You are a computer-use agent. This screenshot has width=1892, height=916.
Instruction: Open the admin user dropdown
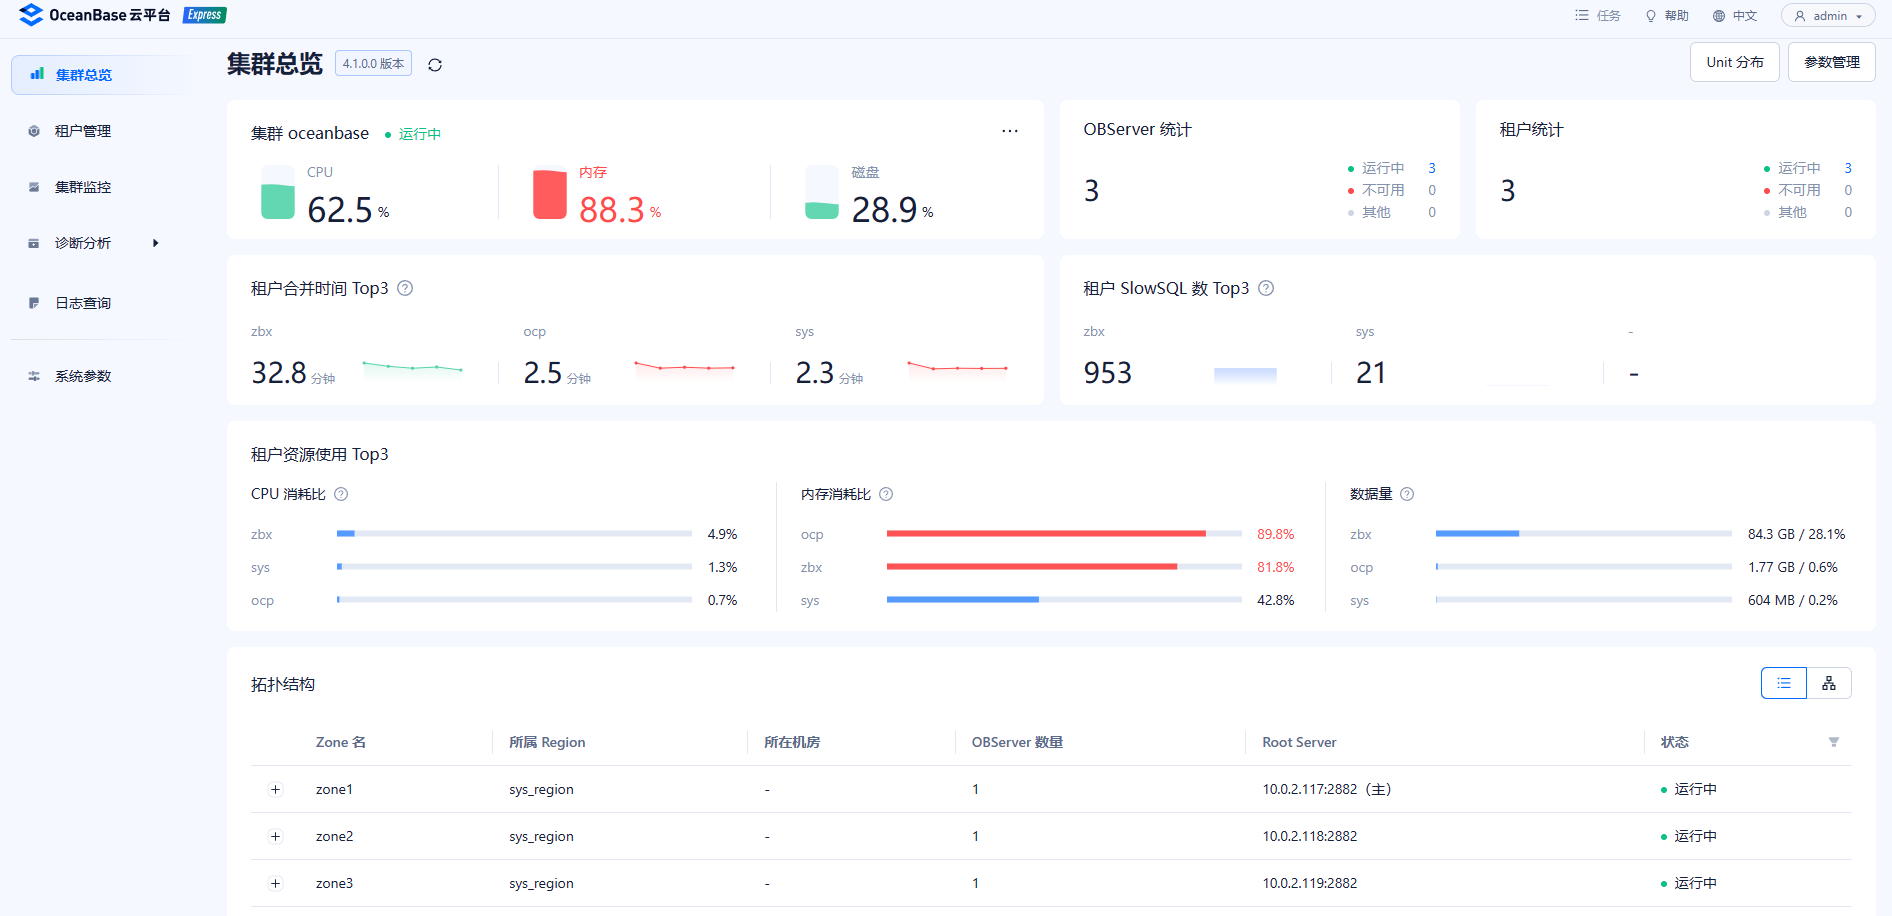[x=1828, y=16]
